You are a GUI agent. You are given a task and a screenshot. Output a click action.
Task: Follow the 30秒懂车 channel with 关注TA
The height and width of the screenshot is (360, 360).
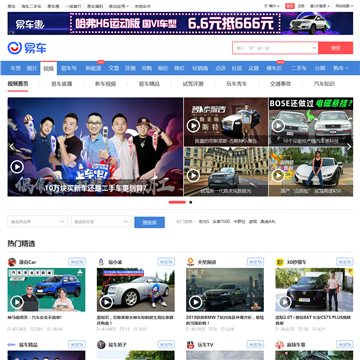tap(345, 262)
